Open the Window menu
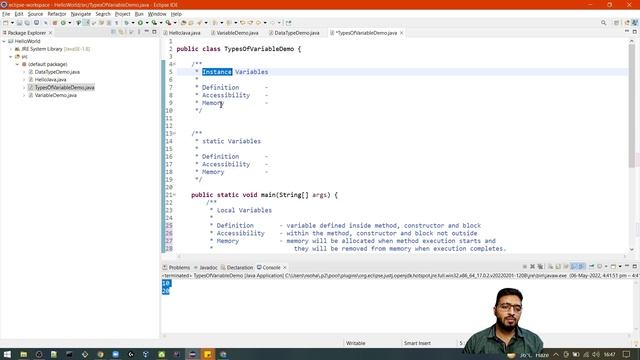The image size is (640, 360). coord(157,14)
